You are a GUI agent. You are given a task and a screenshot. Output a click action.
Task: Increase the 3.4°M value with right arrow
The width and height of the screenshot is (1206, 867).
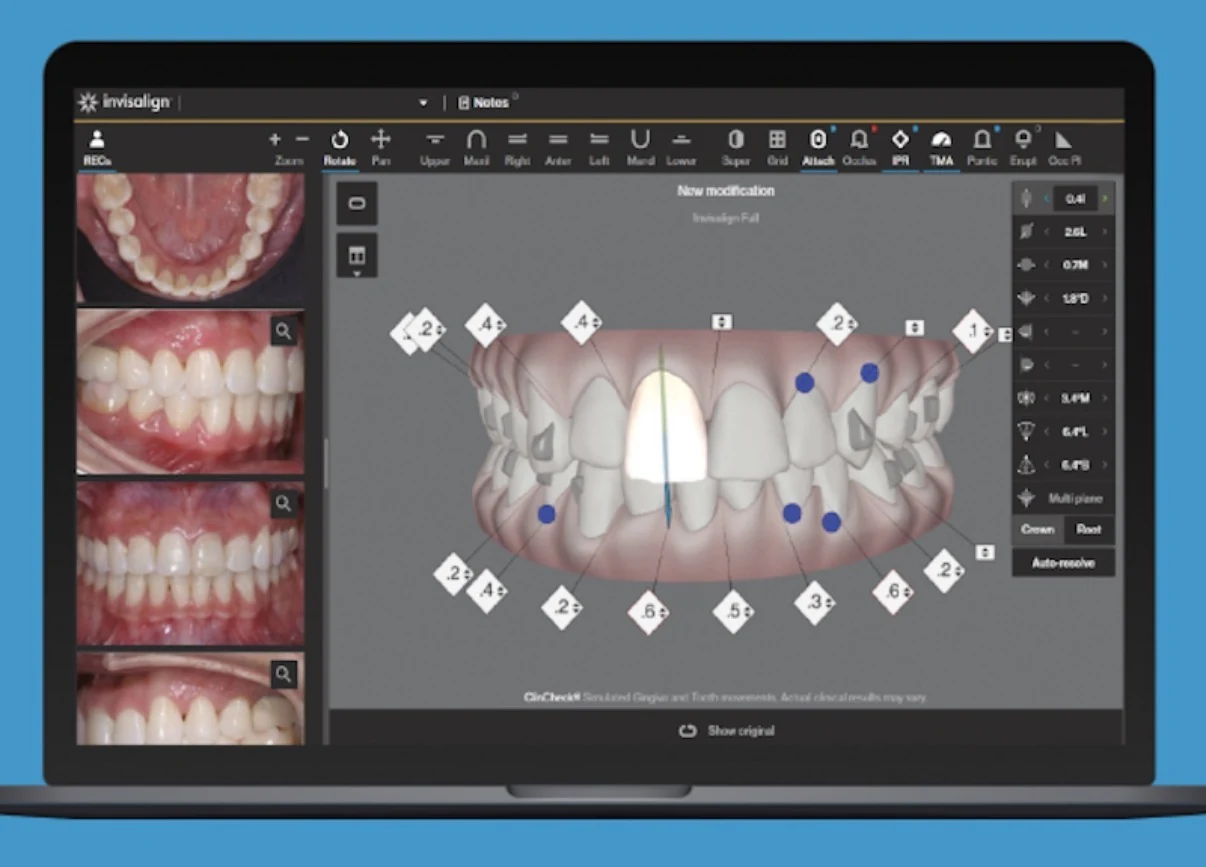(x=1104, y=398)
